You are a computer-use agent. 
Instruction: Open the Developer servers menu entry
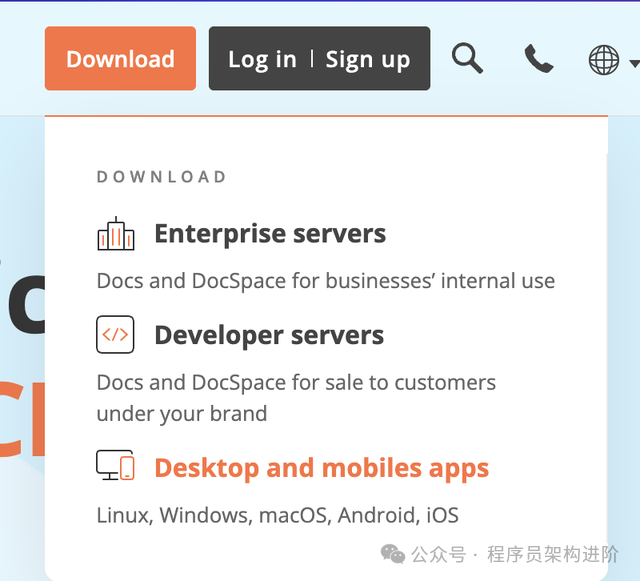269,335
